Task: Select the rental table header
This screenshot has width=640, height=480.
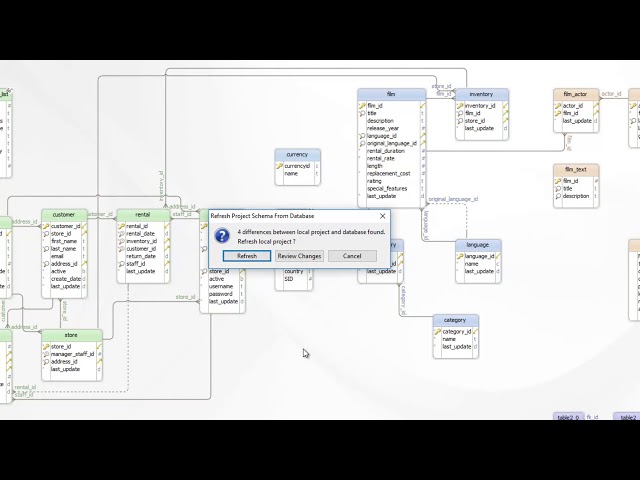Action: coord(143,215)
